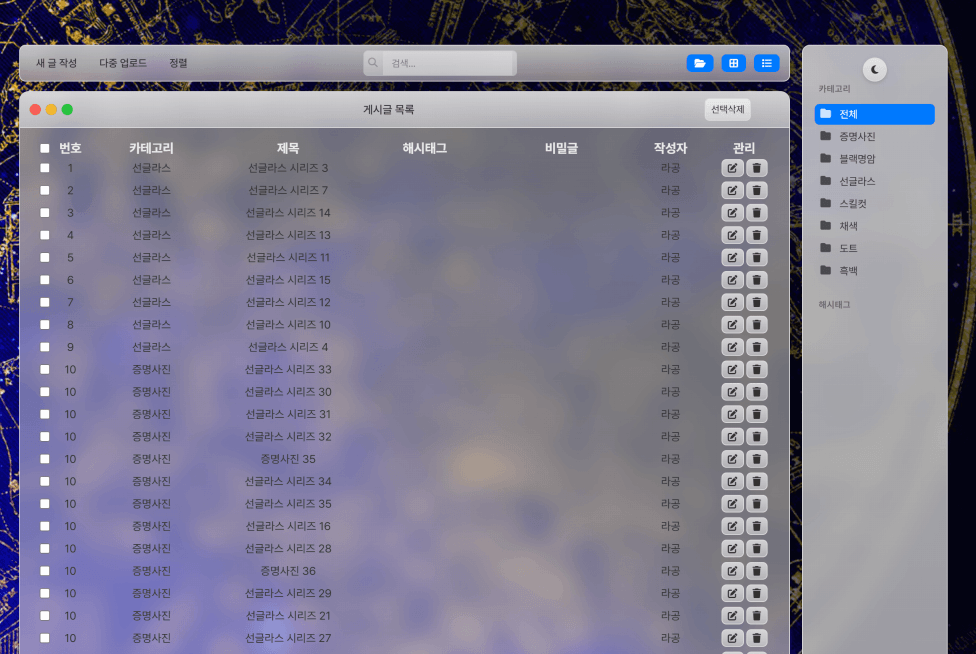976x654 pixels.
Task: Delete the post 선글라스 시리즈 7
Action: (756, 190)
